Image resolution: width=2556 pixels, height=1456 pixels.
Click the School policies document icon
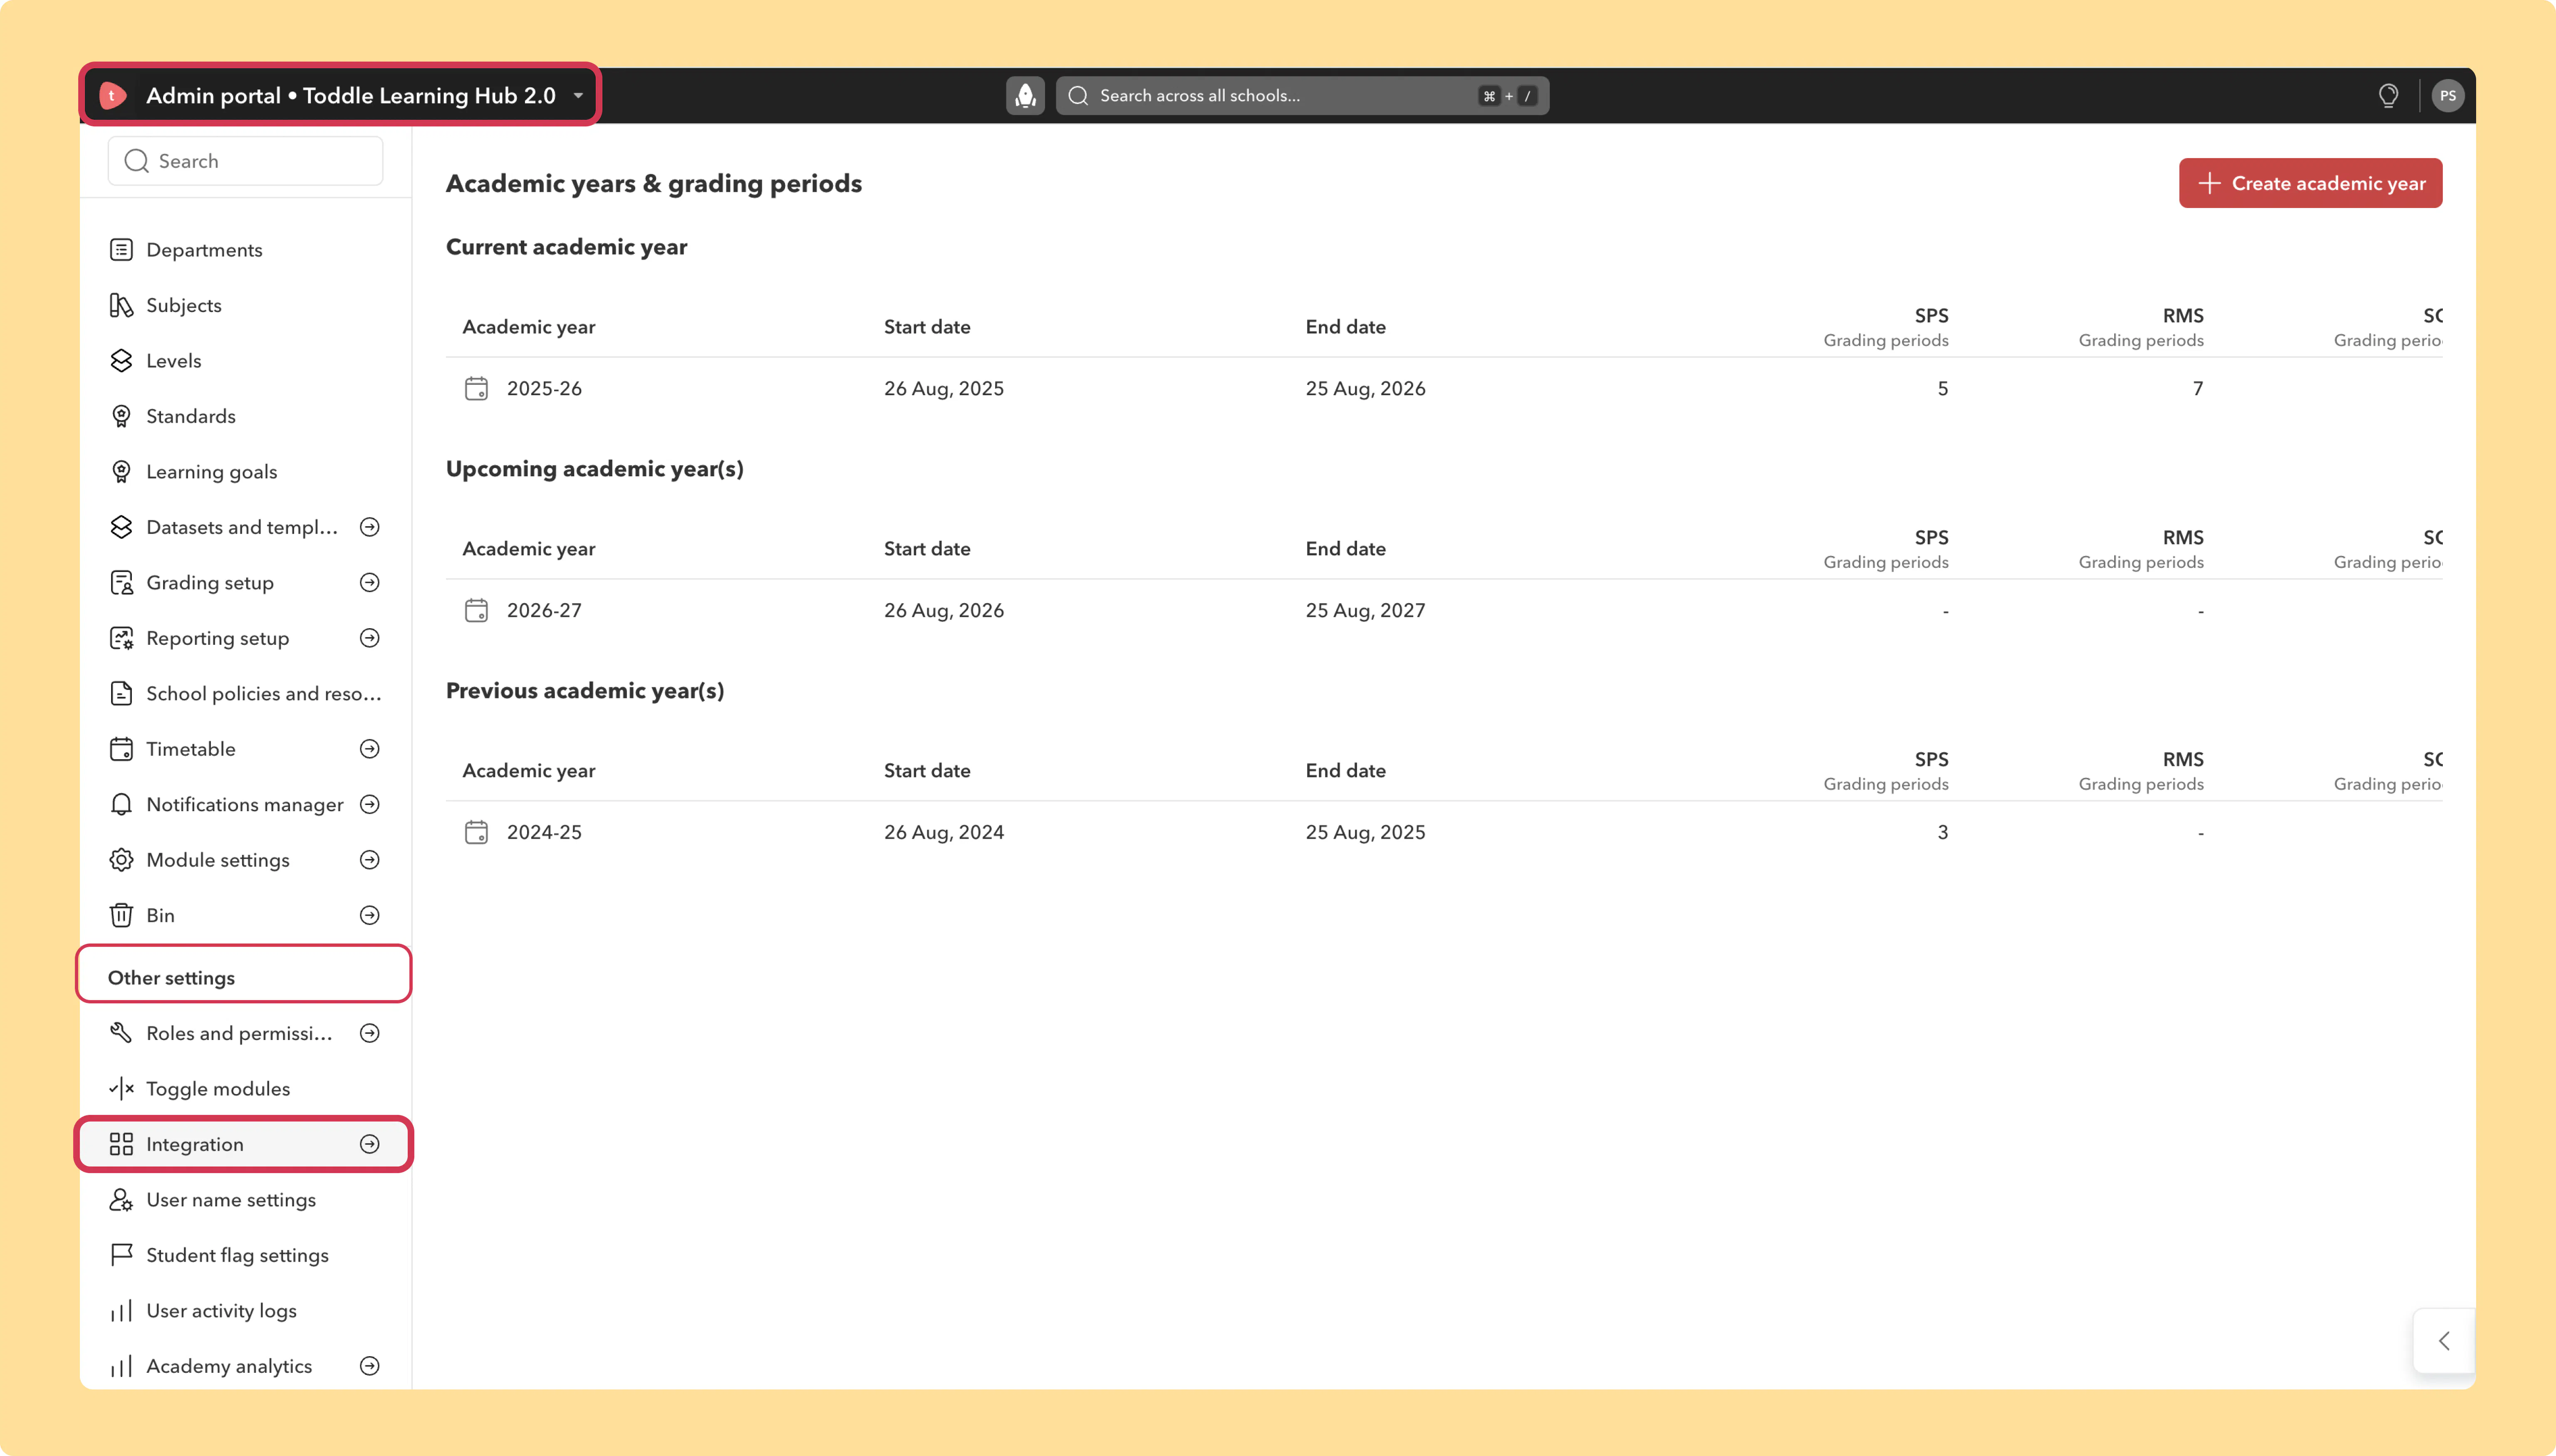pos(121,693)
